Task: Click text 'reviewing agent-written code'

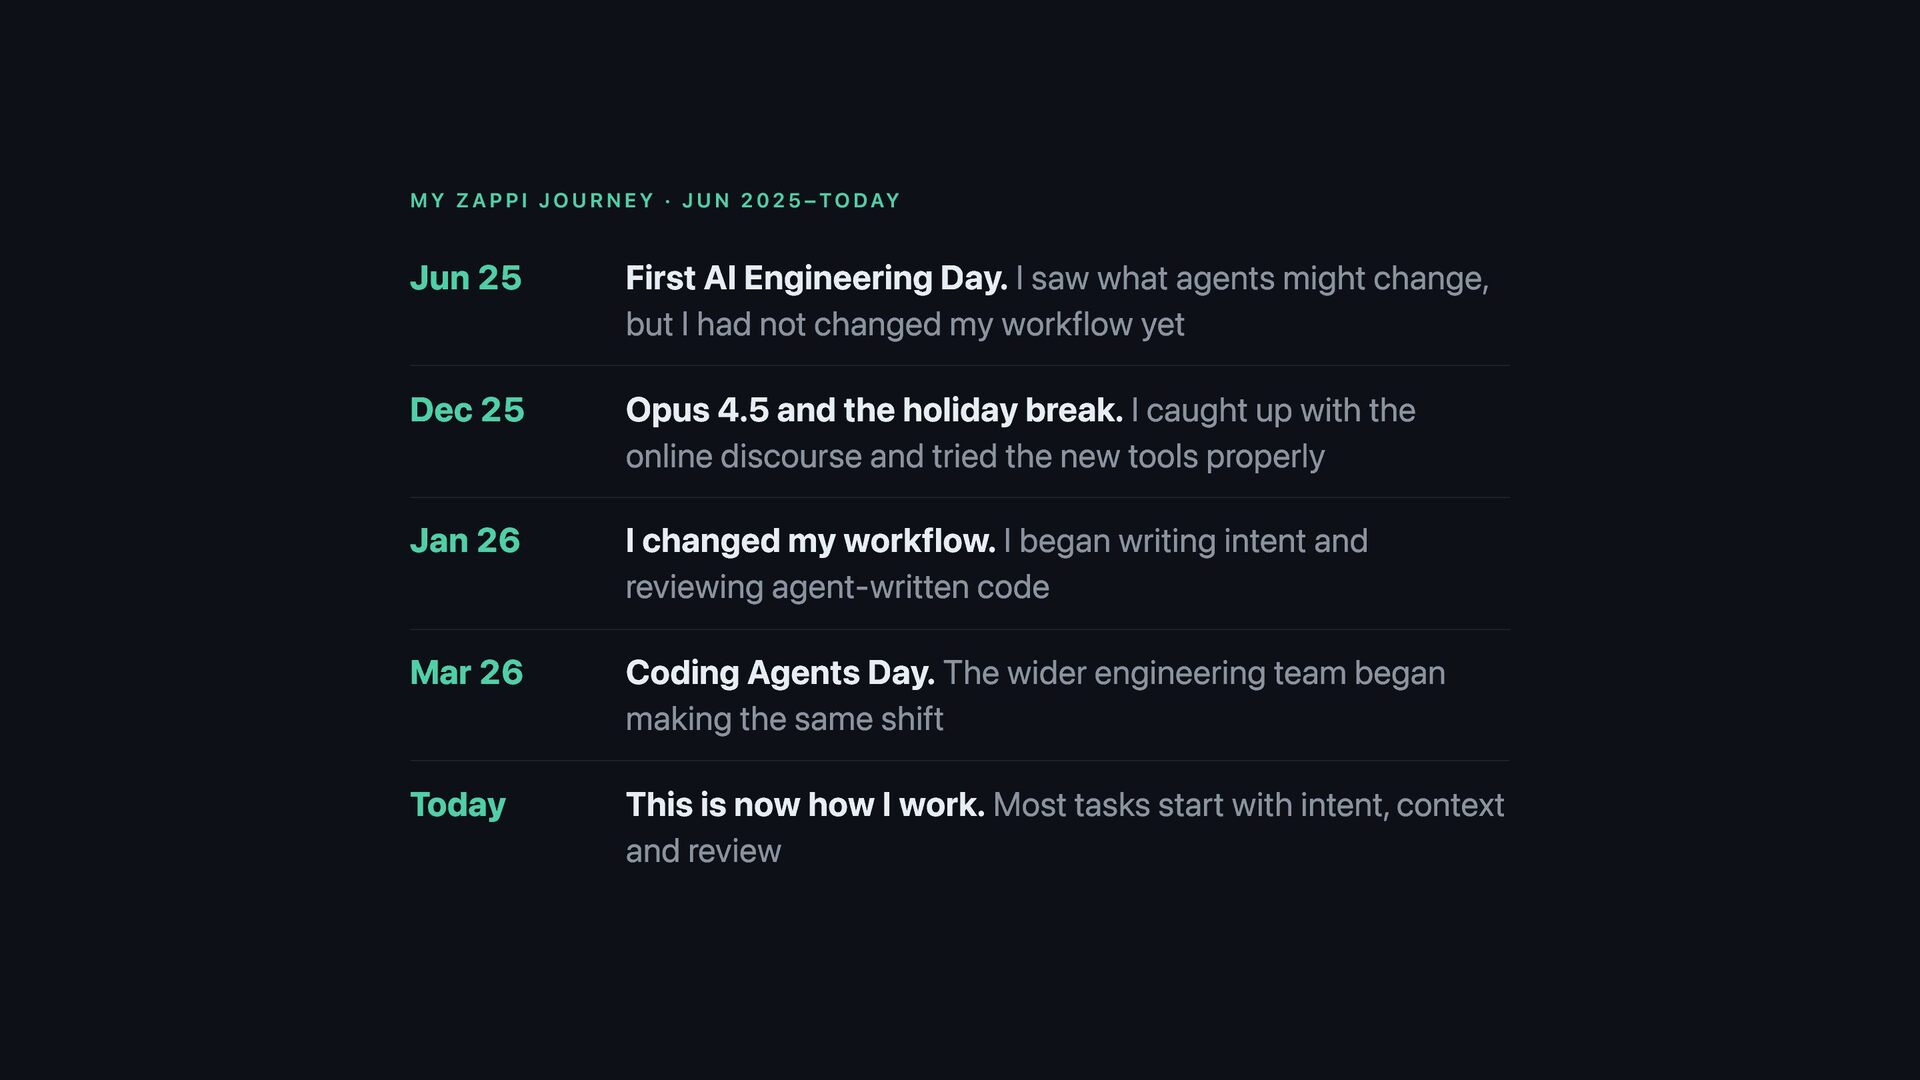Action: [838, 588]
